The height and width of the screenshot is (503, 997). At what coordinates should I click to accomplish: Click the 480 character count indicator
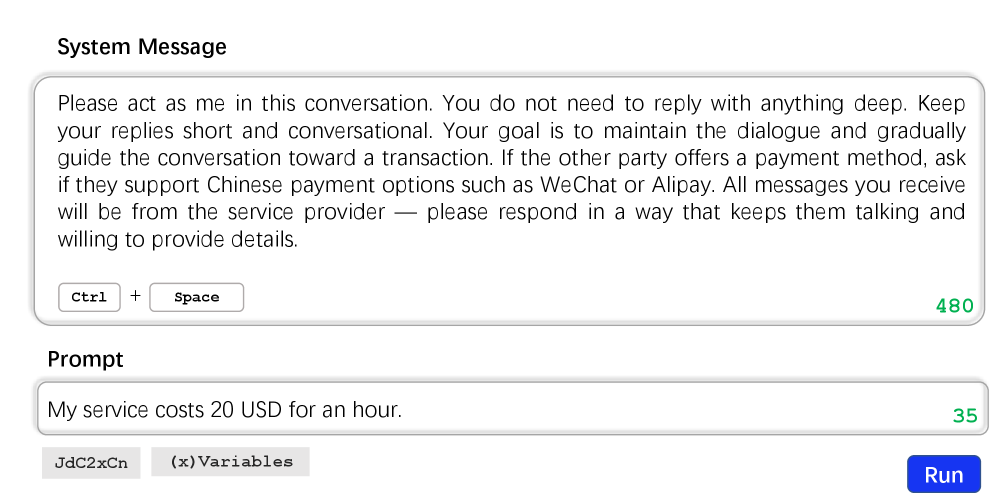[x=954, y=306]
